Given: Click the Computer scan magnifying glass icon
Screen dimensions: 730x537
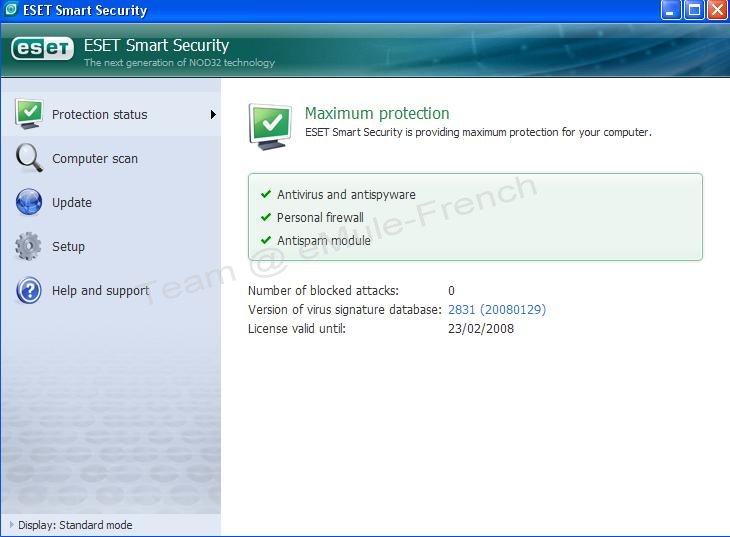Looking at the screenshot, I should pos(29,158).
